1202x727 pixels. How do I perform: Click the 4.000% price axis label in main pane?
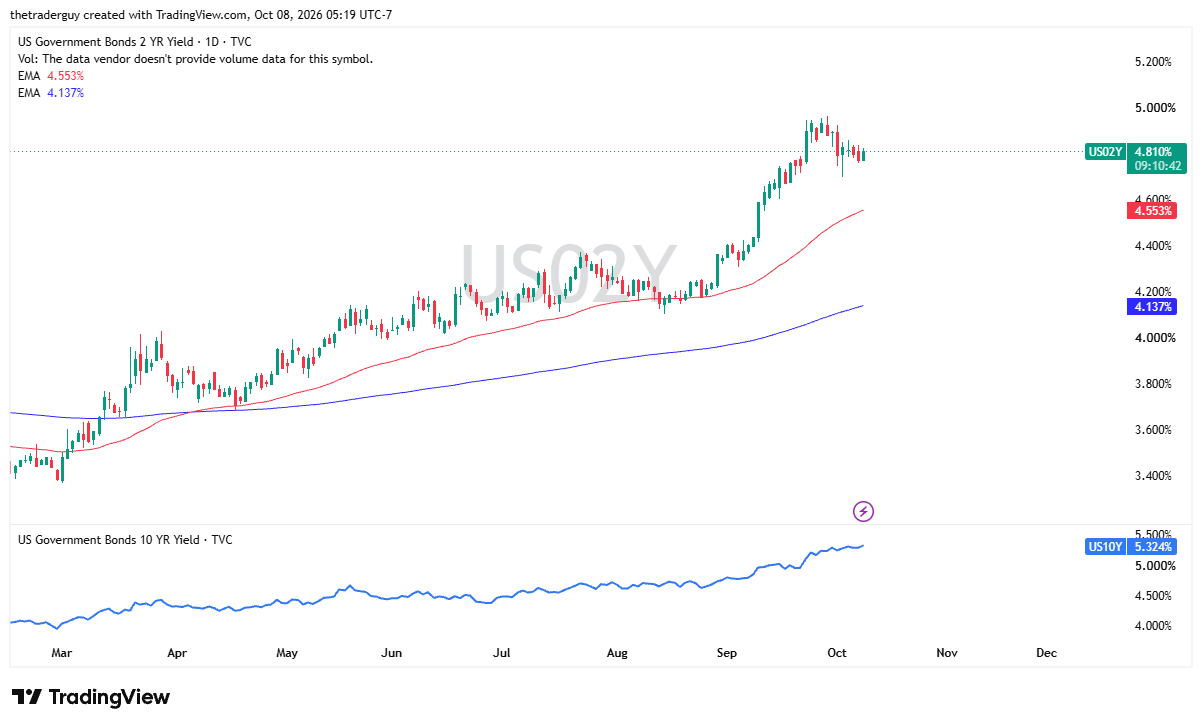(1153, 338)
